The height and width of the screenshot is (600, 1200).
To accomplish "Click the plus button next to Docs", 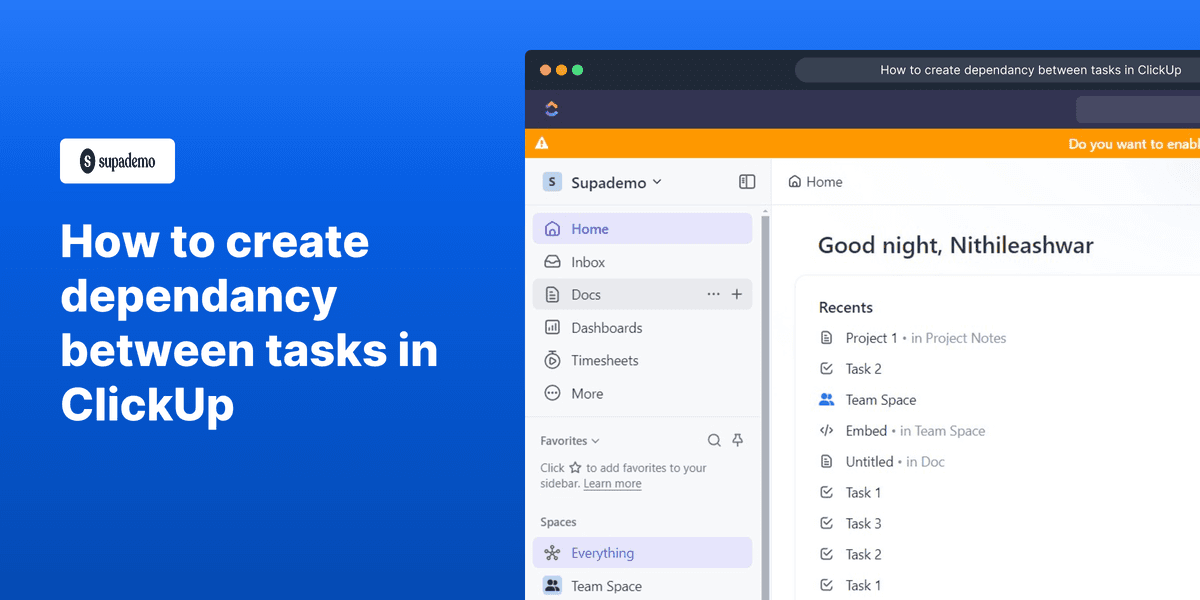I will [737, 294].
